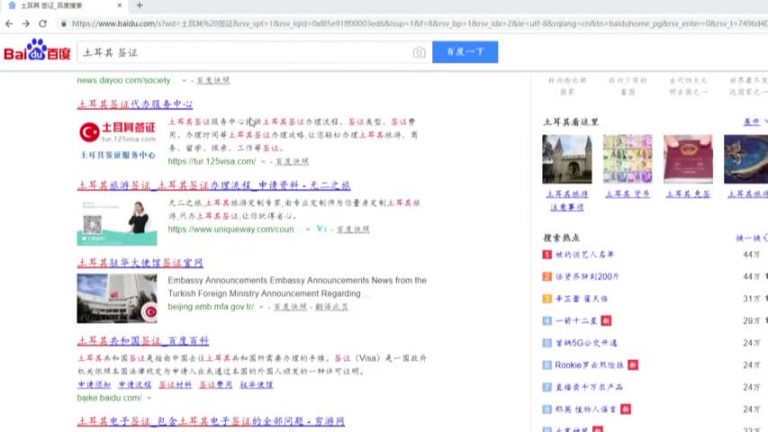Click the uniqueway result thumbnail with woman
Viewport: 768px width, 432px height.
[117, 222]
